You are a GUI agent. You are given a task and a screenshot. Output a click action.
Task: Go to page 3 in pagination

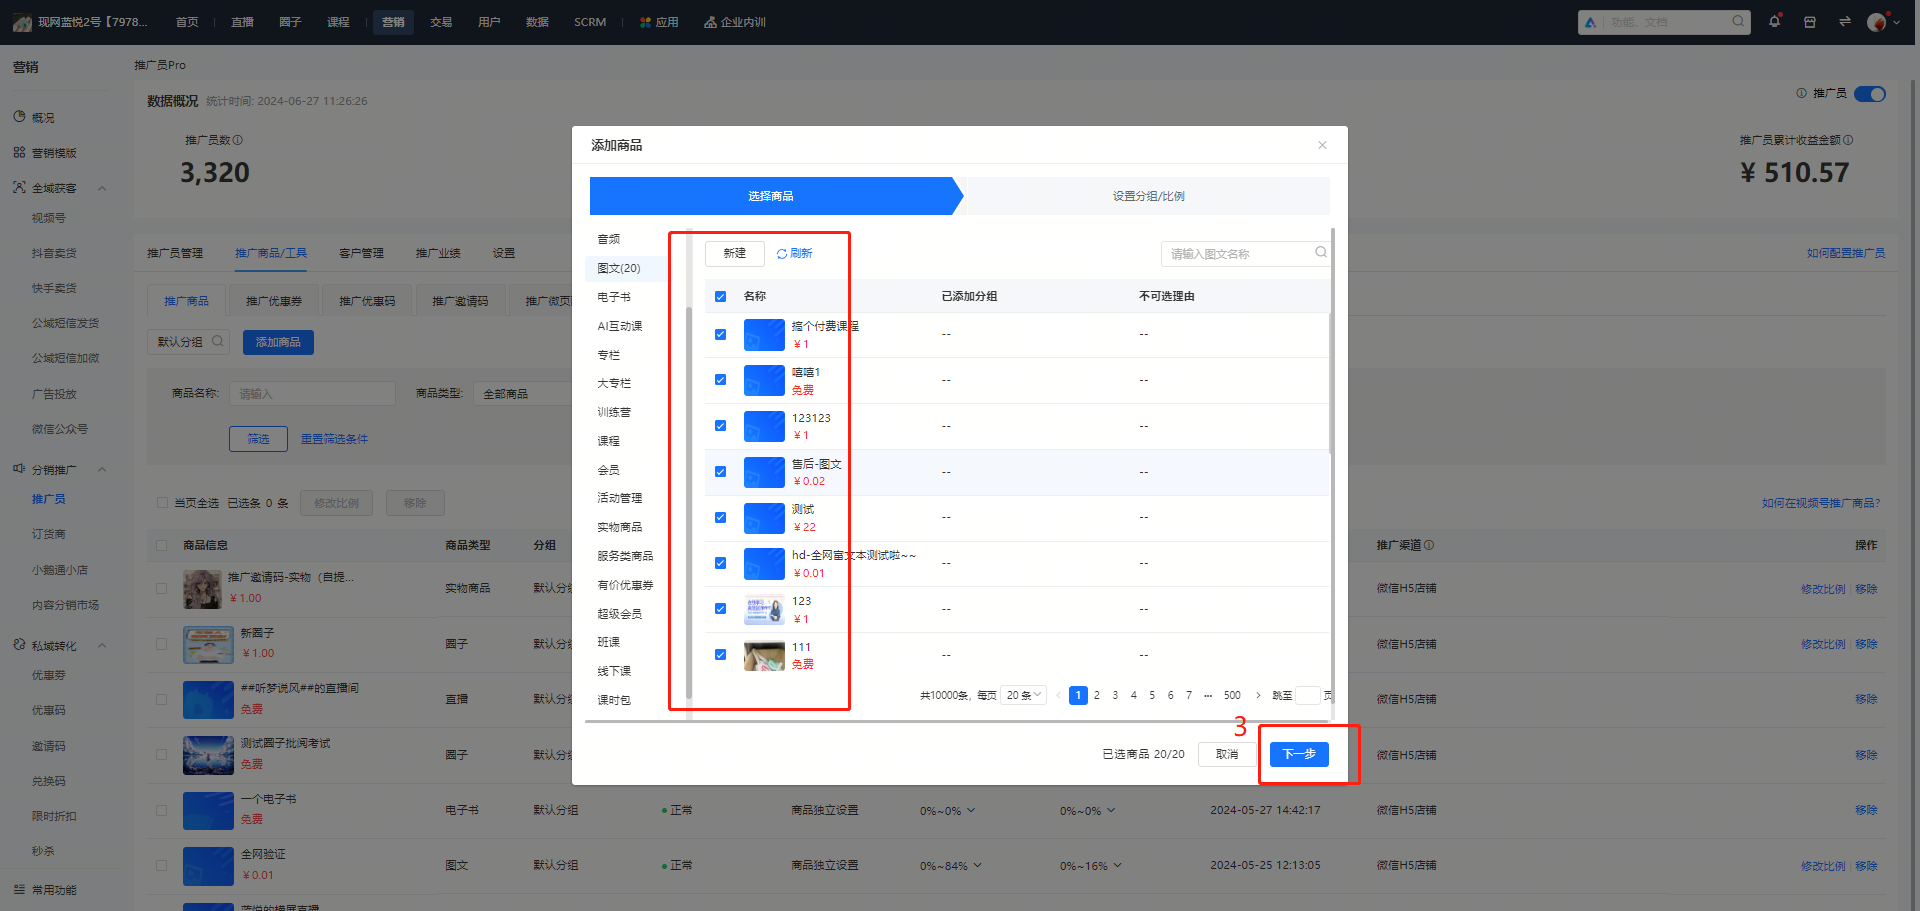point(1115,695)
